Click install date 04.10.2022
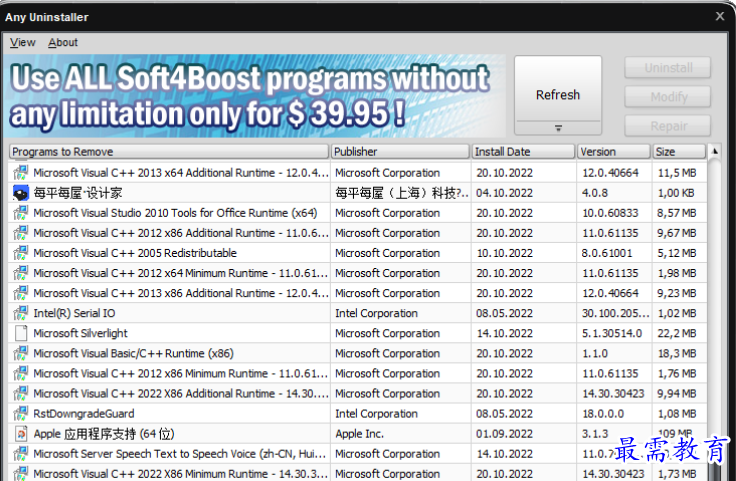Screen dimensions: 736x481 504,193
